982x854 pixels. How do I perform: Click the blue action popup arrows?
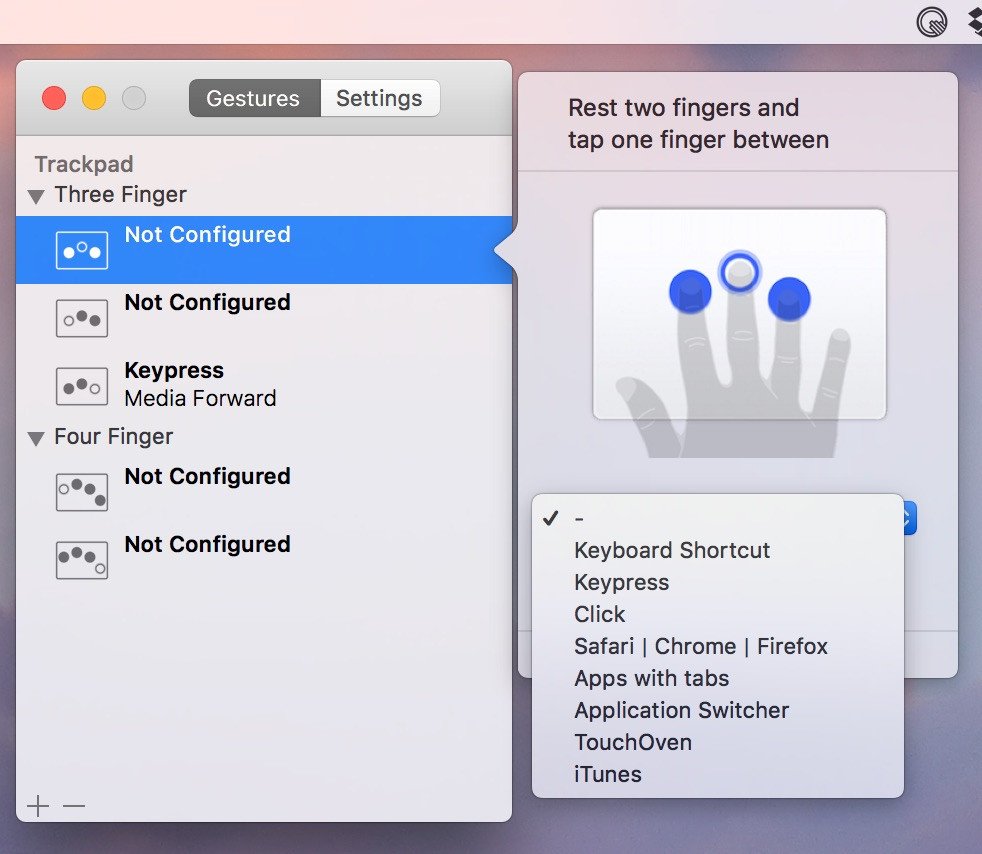tap(909, 518)
